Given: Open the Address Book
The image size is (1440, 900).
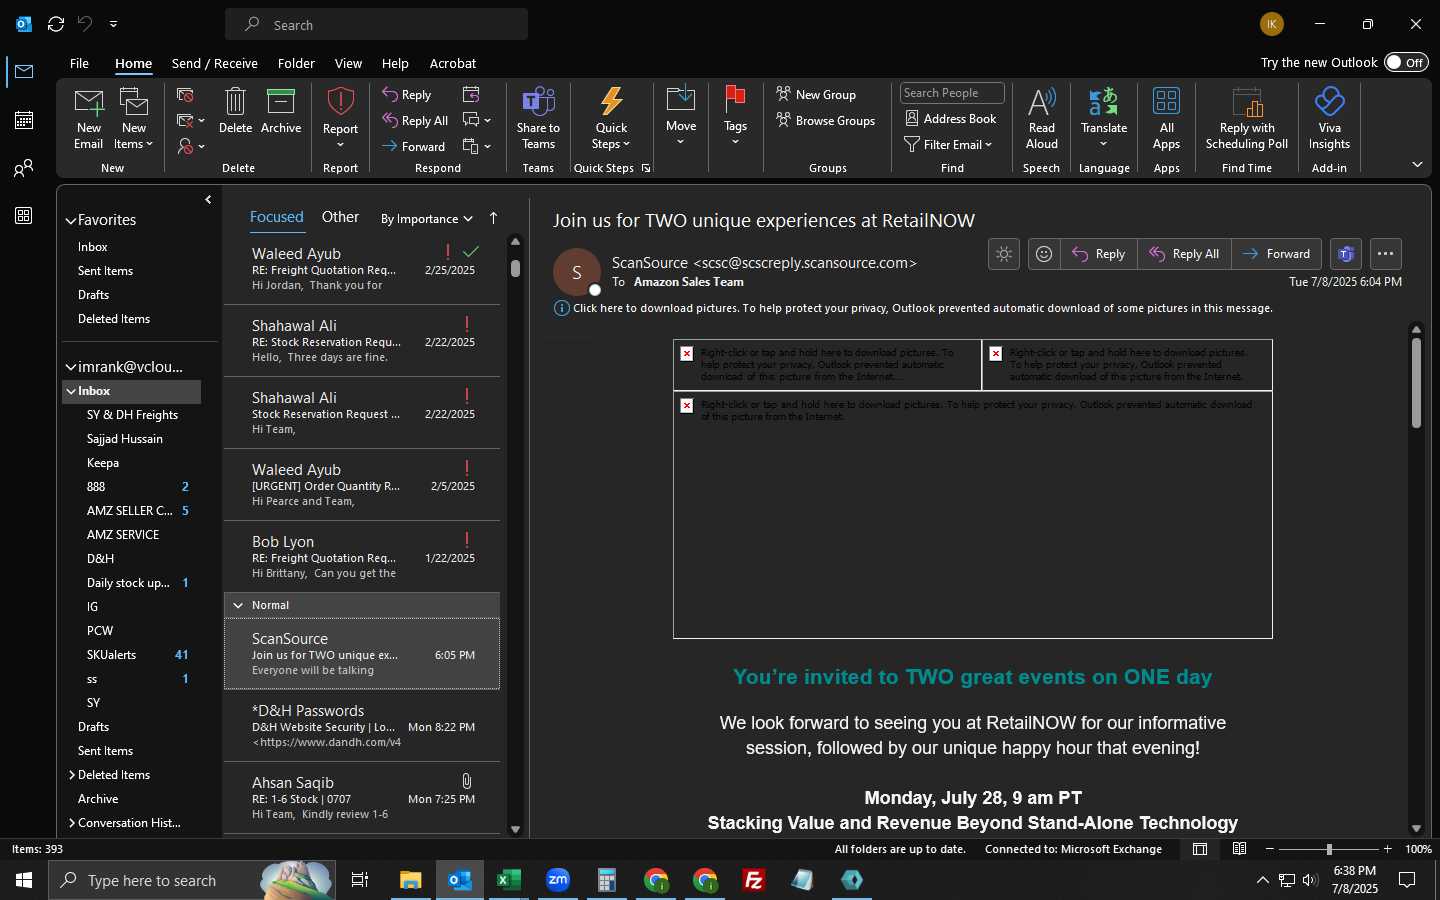Looking at the screenshot, I should (x=951, y=119).
